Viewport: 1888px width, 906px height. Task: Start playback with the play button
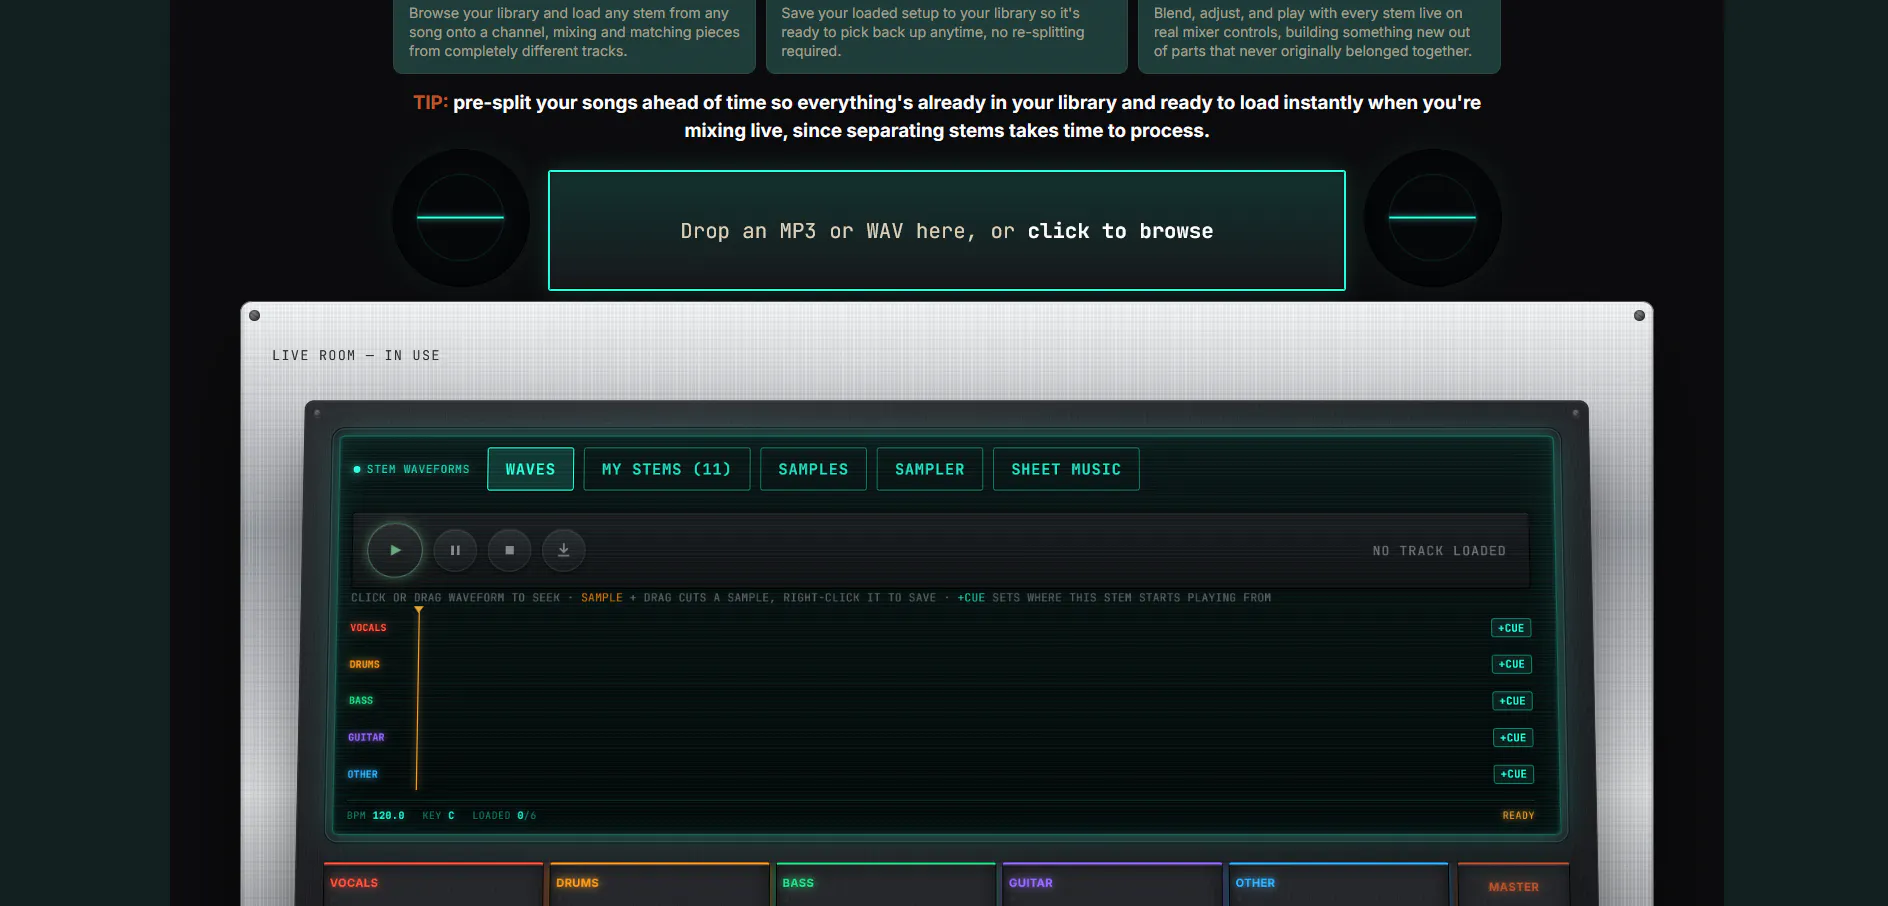coord(395,550)
